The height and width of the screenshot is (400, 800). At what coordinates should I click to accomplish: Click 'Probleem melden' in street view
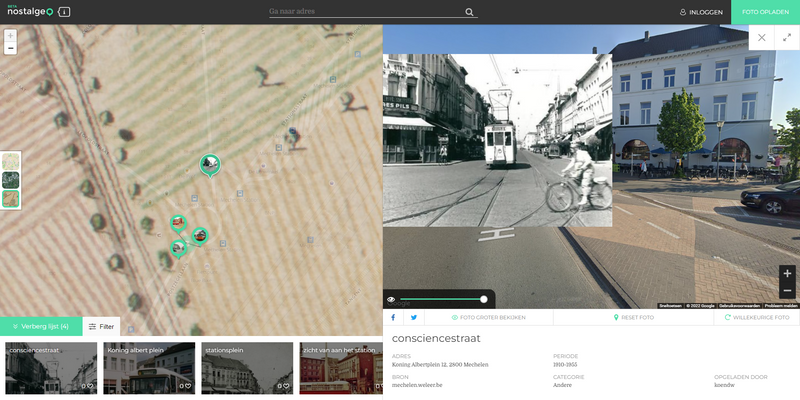click(781, 306)
